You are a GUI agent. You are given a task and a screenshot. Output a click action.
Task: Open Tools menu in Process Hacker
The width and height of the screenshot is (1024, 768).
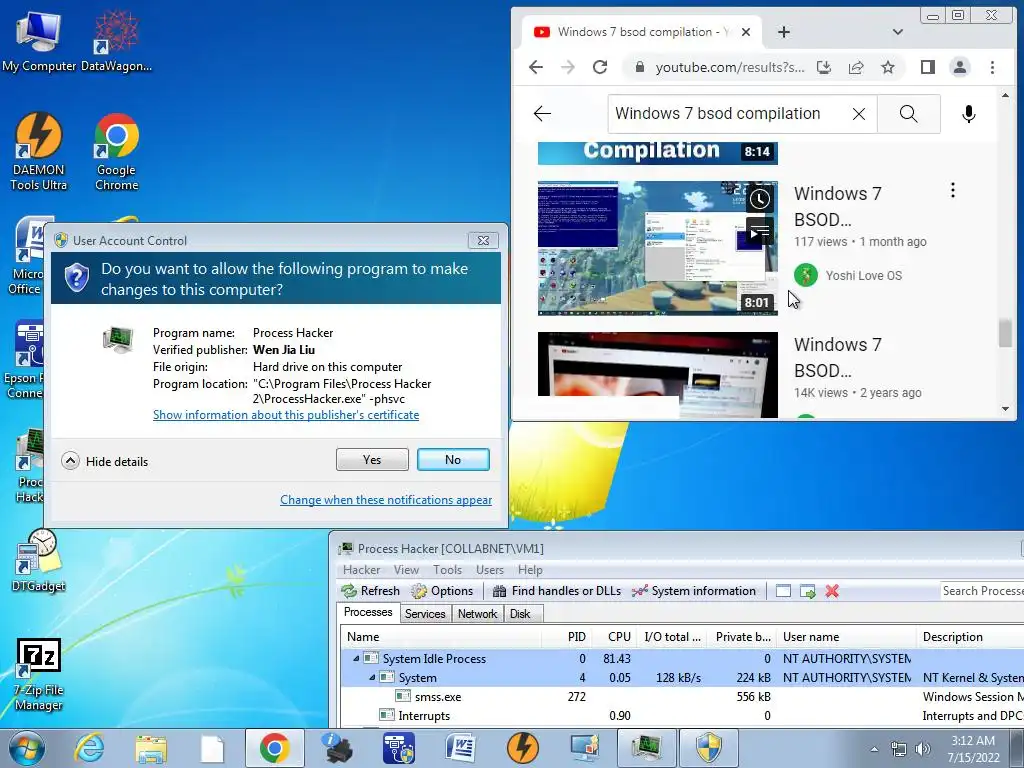[447, 569]
